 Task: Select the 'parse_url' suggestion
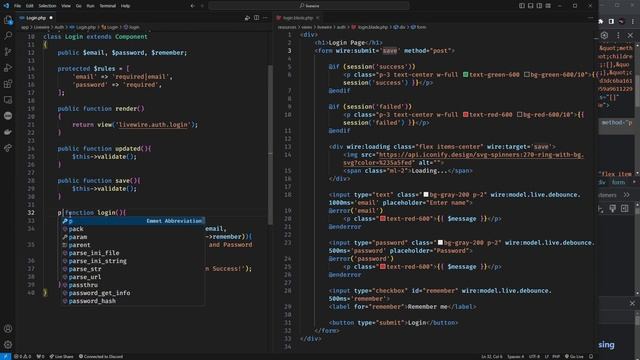coord(133,277)
